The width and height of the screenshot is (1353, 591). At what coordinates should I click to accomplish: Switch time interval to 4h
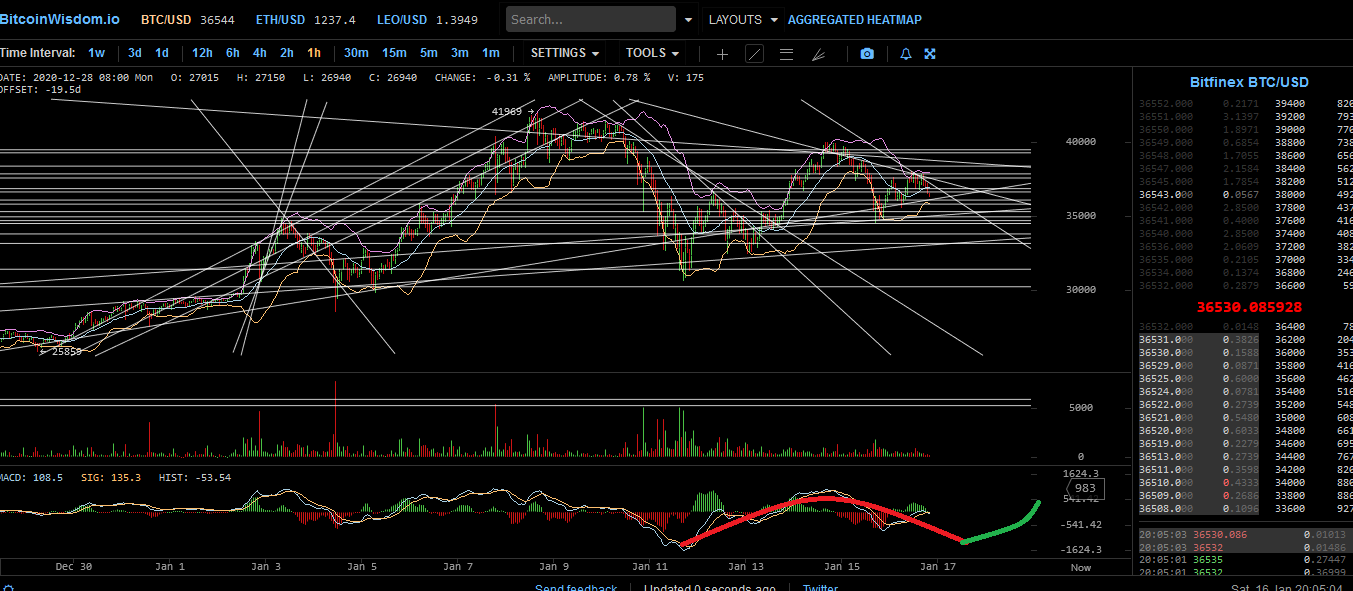coord(260,53)
